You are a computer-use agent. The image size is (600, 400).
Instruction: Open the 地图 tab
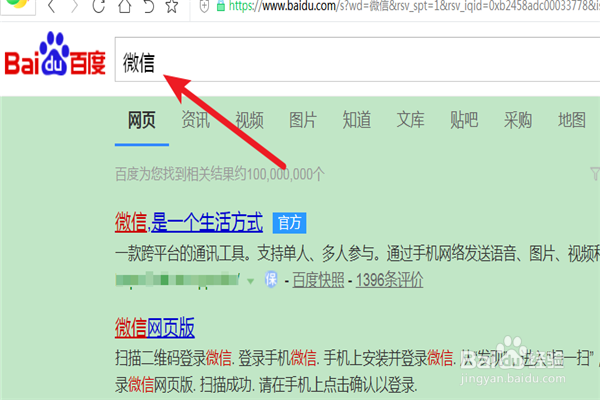572,120
